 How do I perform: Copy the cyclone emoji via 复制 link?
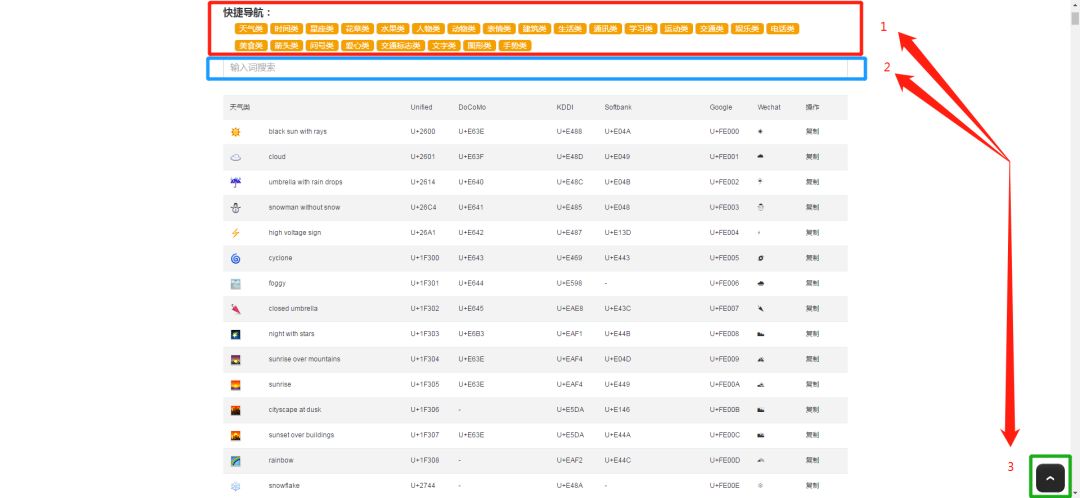point(812,258)
